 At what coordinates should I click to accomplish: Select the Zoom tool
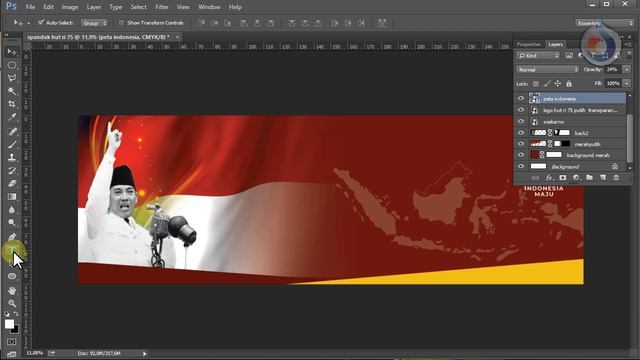[12, 304]
